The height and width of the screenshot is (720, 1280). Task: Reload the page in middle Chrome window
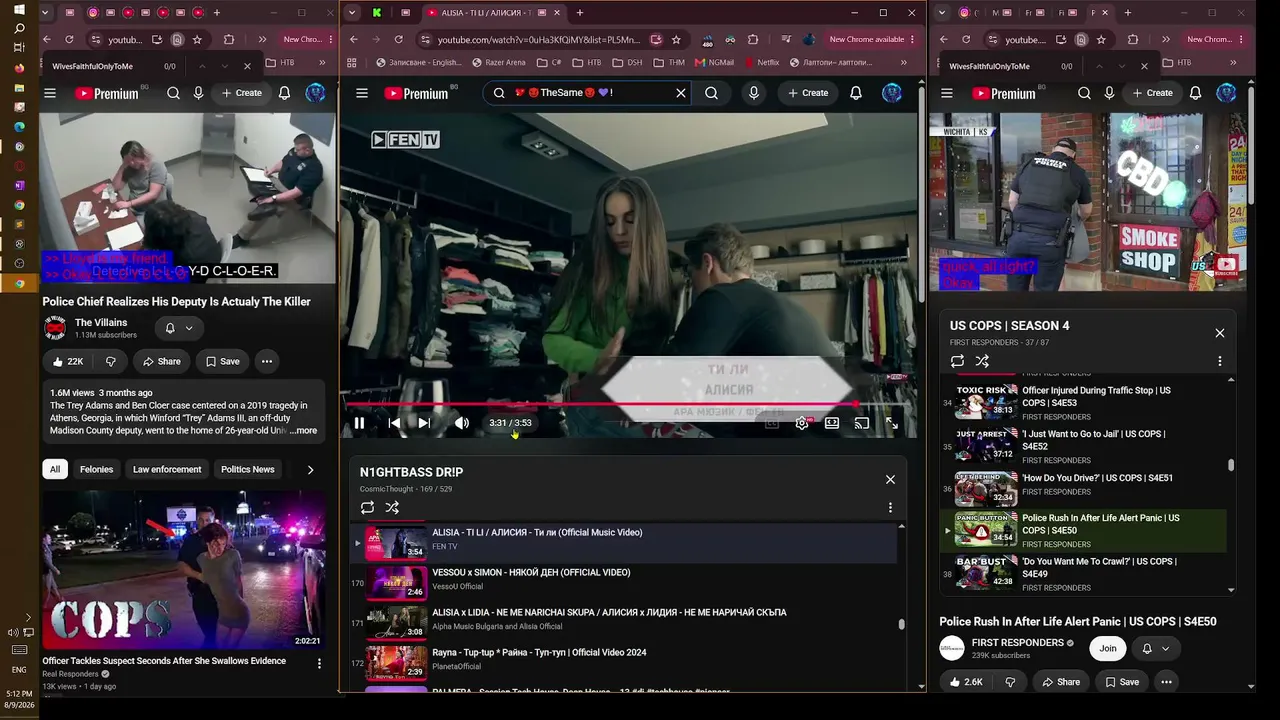tap(398, 39)
